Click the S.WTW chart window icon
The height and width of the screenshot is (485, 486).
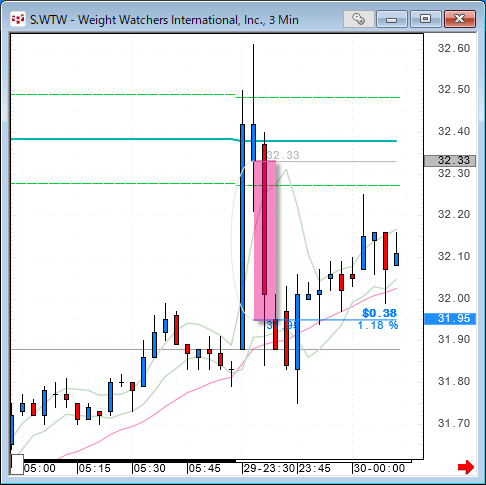18,19
